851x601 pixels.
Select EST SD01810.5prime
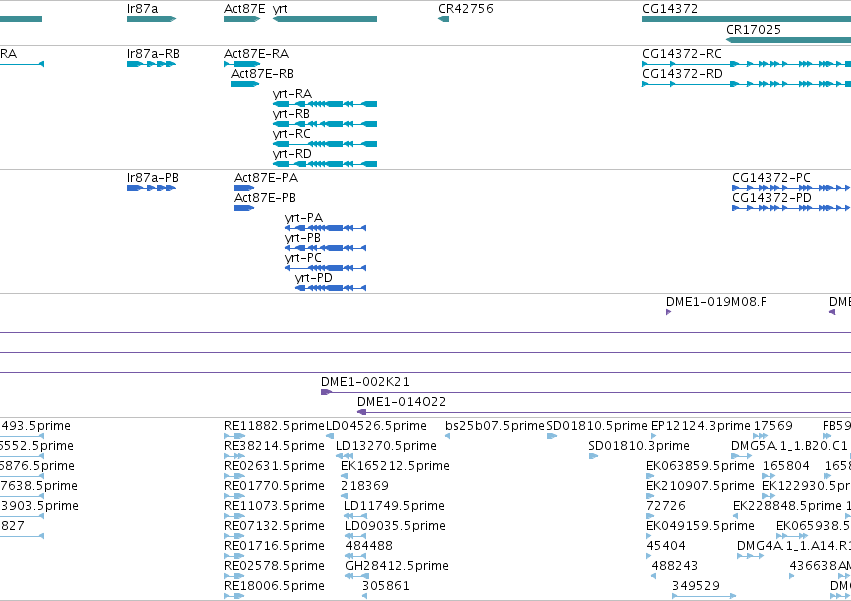552,436
